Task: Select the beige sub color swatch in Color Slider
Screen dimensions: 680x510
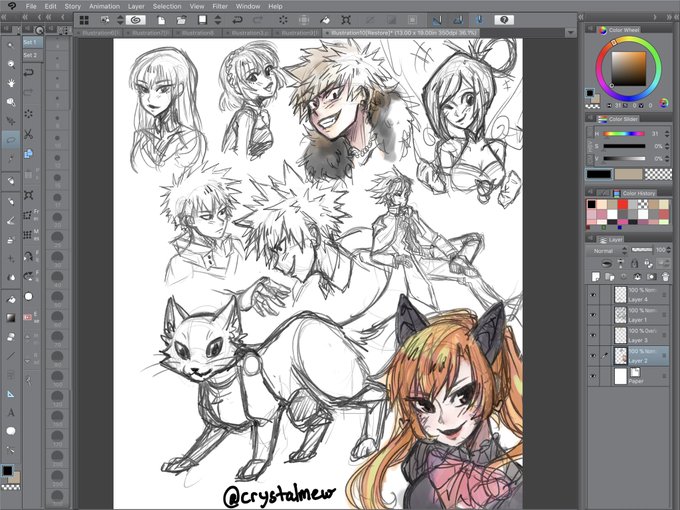Action: (x=628, y=174)
